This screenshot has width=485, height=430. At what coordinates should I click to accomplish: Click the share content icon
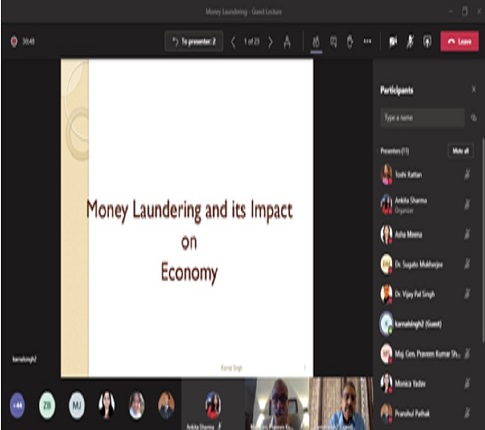tap(427, 42)
